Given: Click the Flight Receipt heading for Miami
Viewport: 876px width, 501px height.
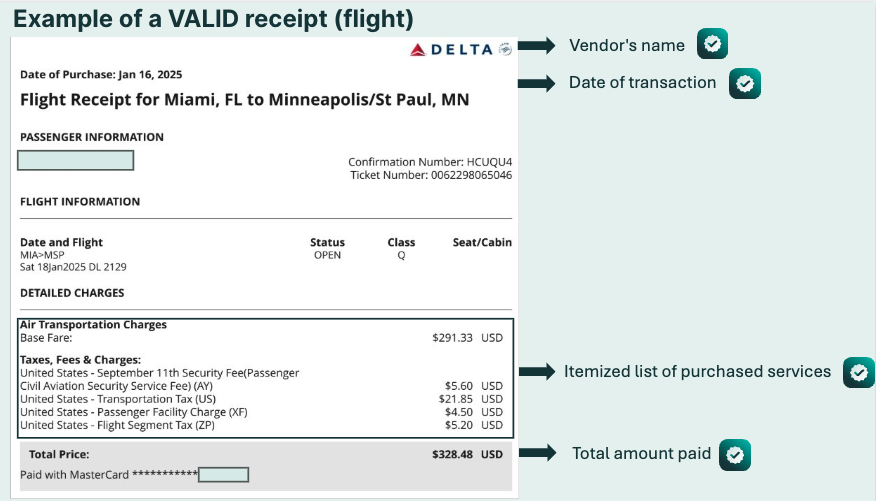Looking at the screenshot, I should pyautogui.click(x=245, y=100).
